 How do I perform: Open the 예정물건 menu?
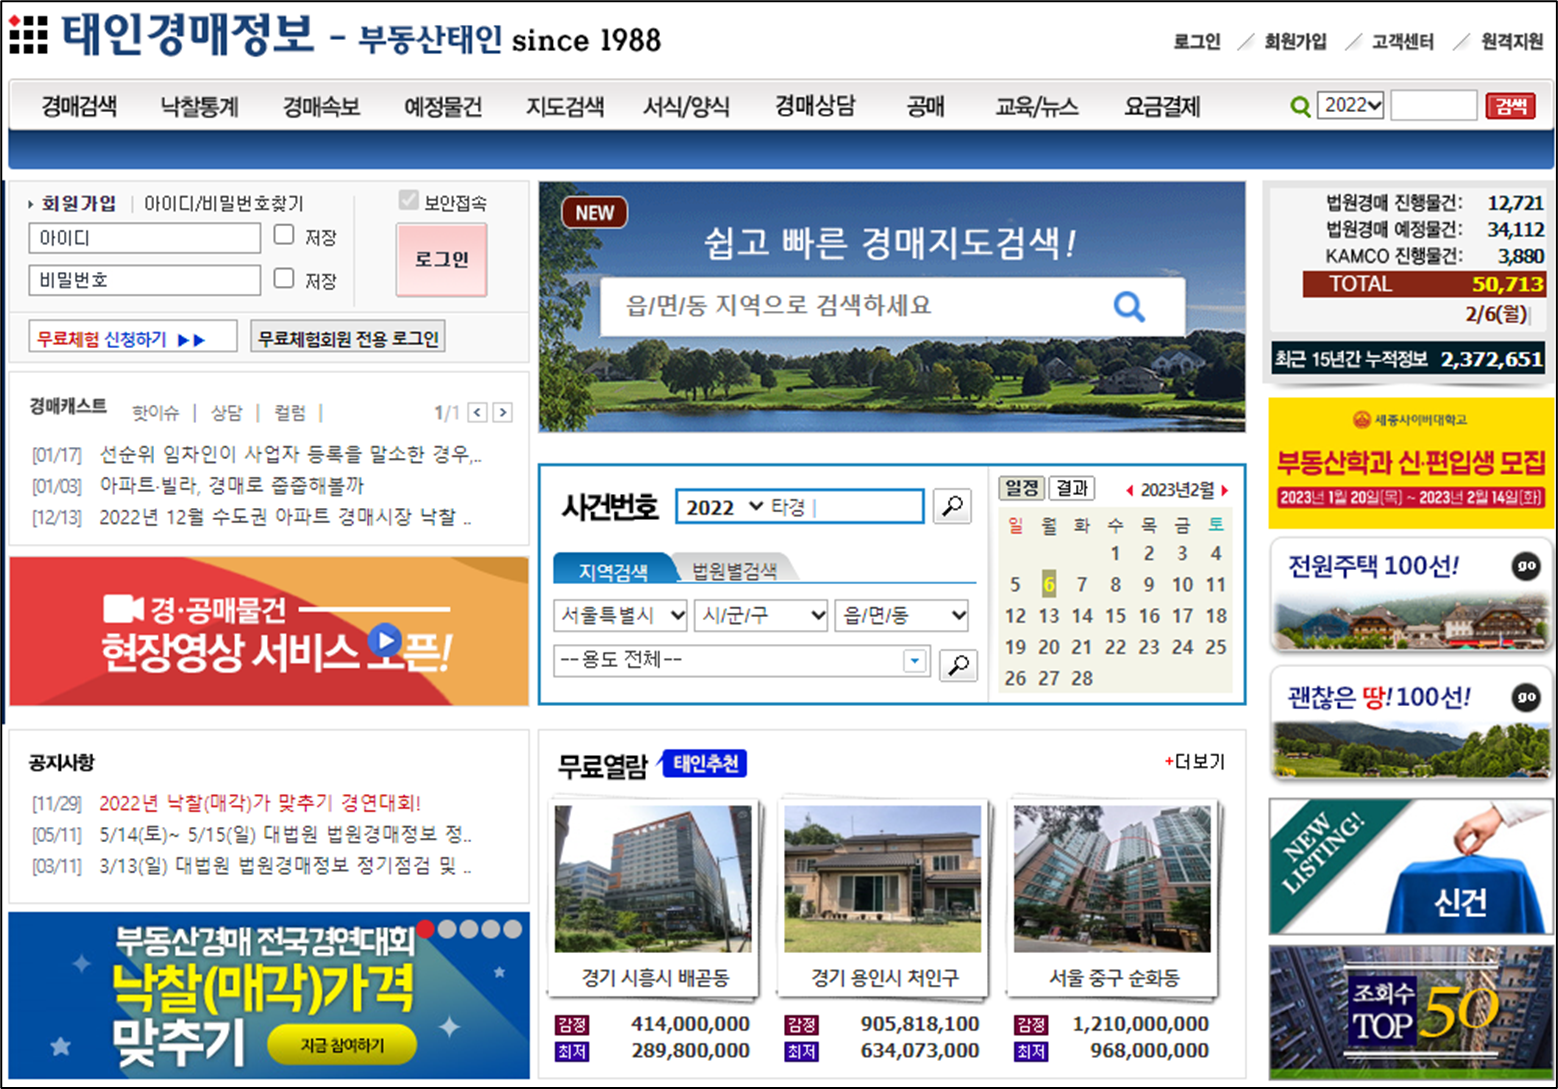(x=443, y=106)
